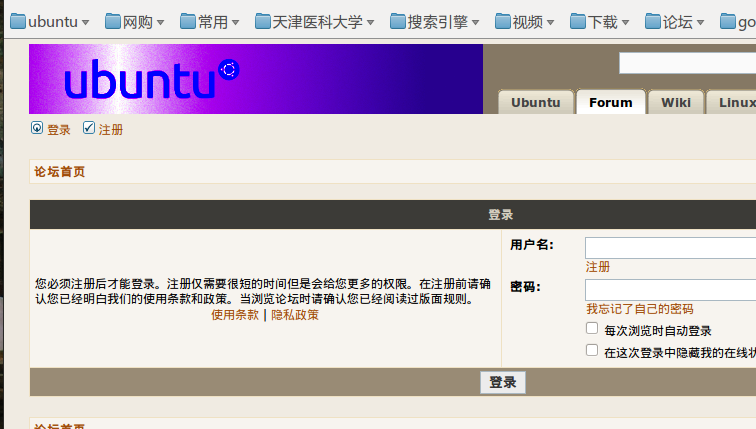Click the 常用 bookmark folder icon
Image resolution: width=756 pixels, height=429 pixels.
[188, 22]
